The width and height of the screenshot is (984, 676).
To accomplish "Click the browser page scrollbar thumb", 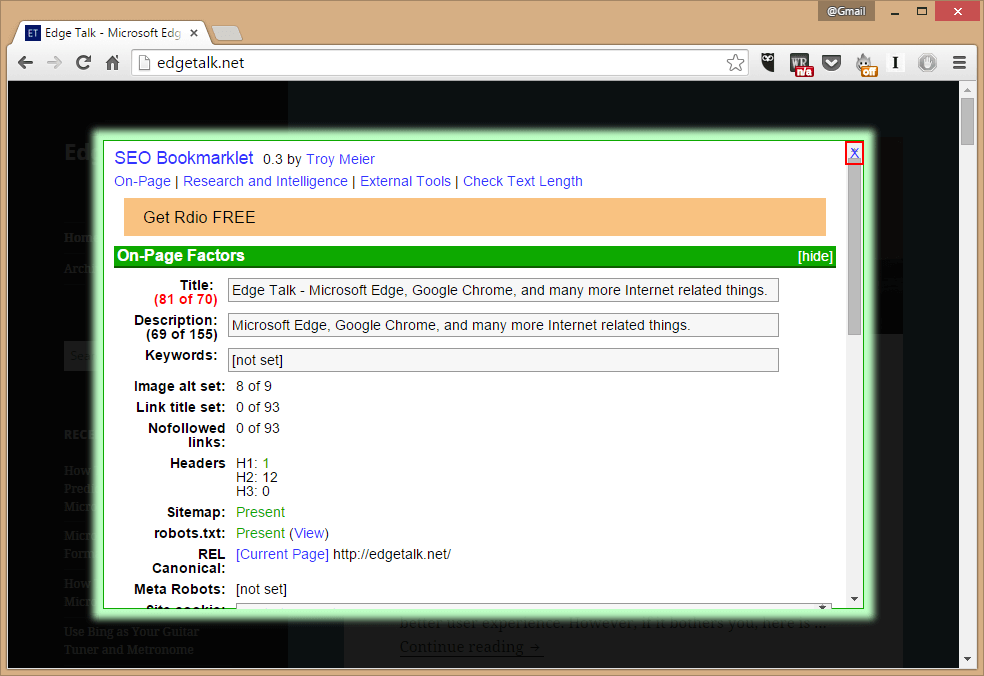I will (x=967, y=121).
